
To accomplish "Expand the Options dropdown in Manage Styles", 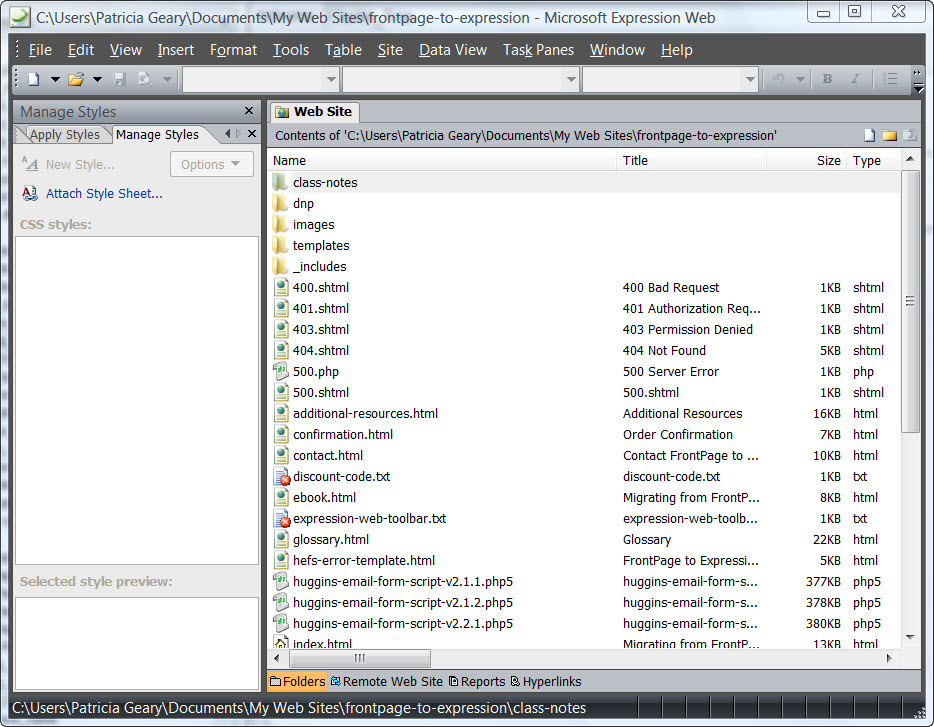I will pos(211,165).
